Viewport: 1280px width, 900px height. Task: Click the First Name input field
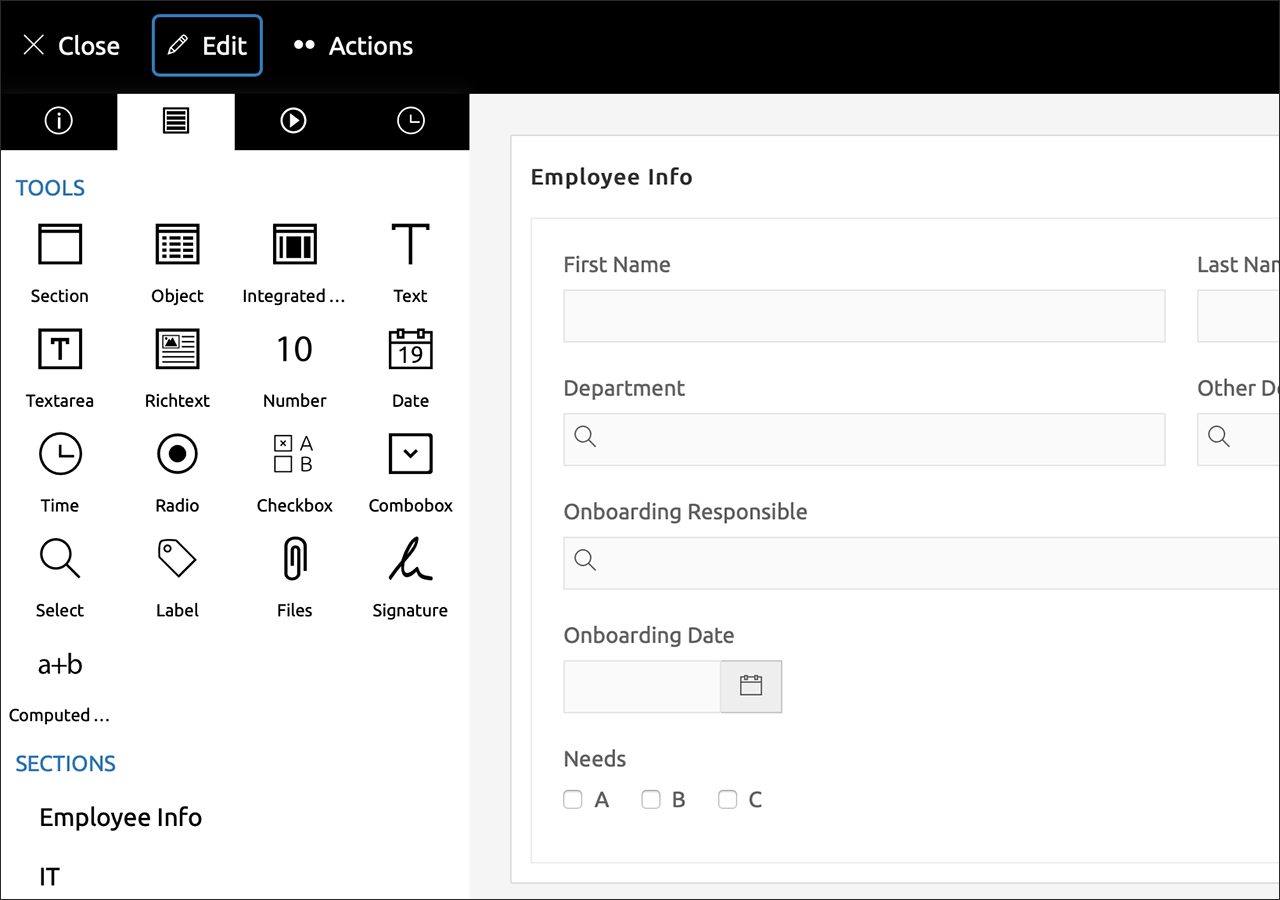click(864, 316)
